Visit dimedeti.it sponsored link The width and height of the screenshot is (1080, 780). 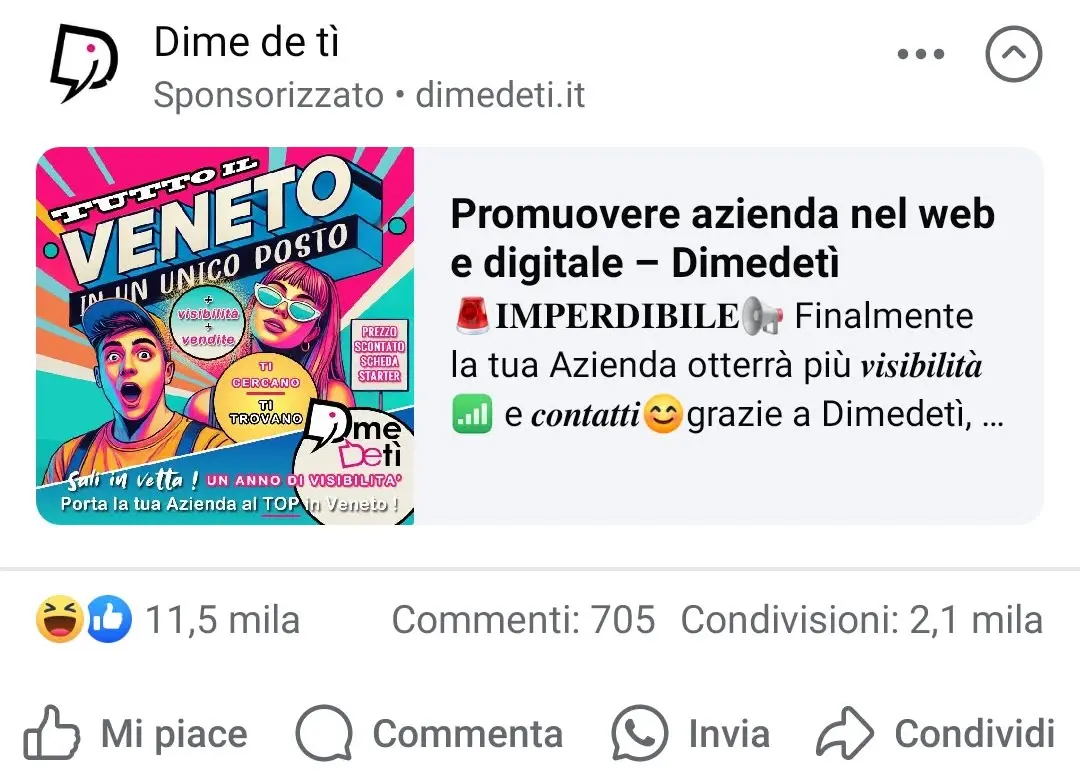pyautogui.click(x=500, y=95)
